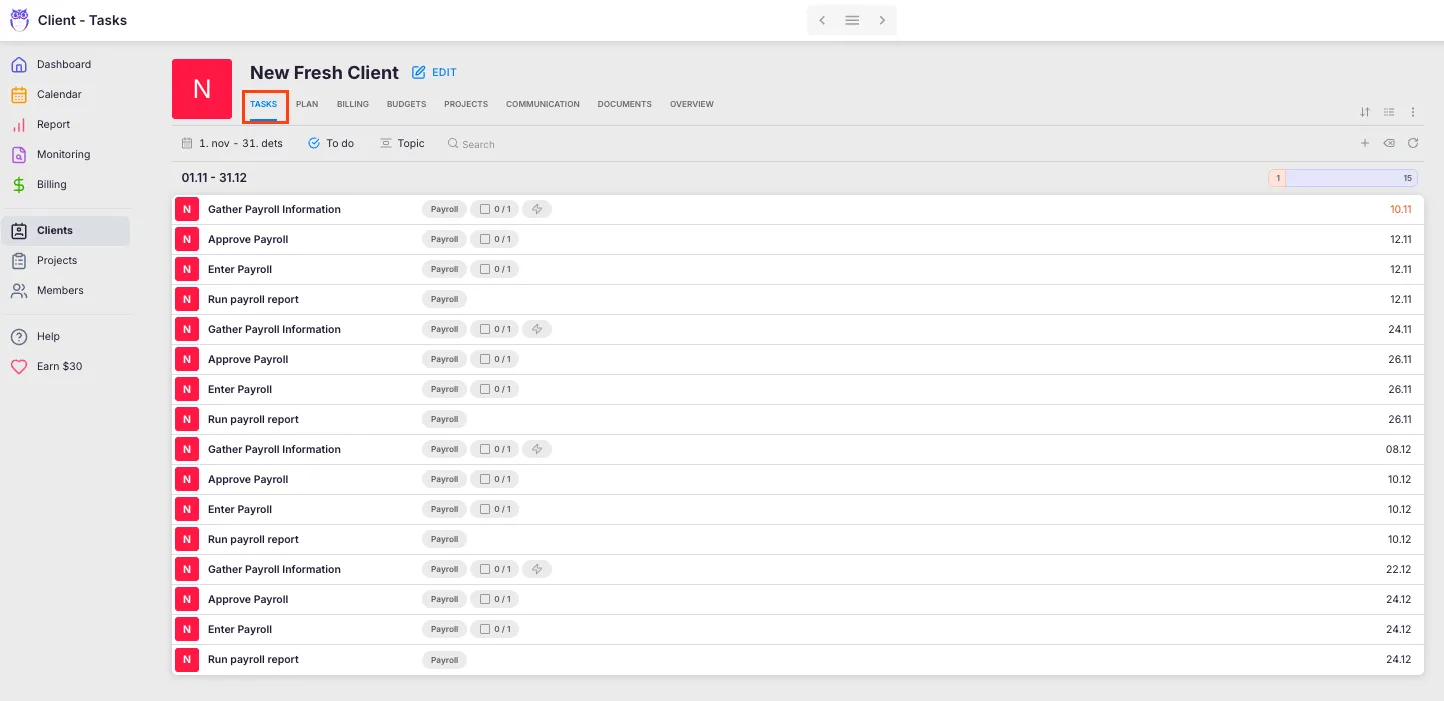Switch layout using the list view icon
This screenshot has height=701, width=1444.
coord(1389,112)
